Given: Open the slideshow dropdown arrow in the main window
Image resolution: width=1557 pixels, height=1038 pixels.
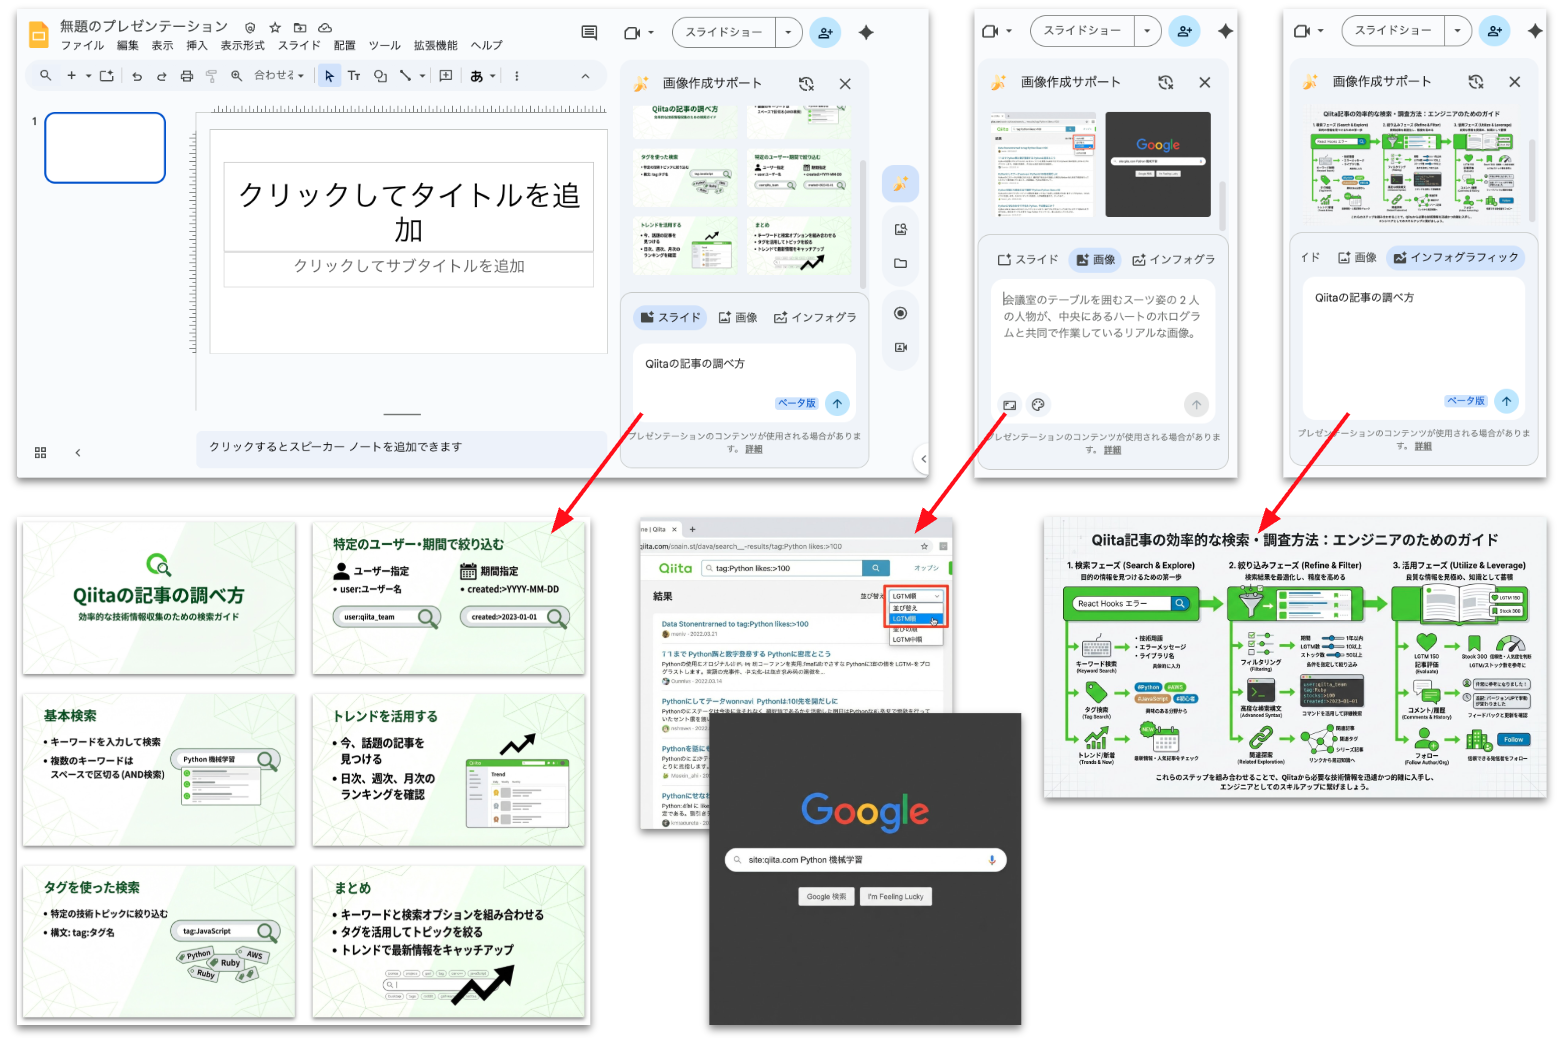Looking at the screenshot, I should pos(788,32).
